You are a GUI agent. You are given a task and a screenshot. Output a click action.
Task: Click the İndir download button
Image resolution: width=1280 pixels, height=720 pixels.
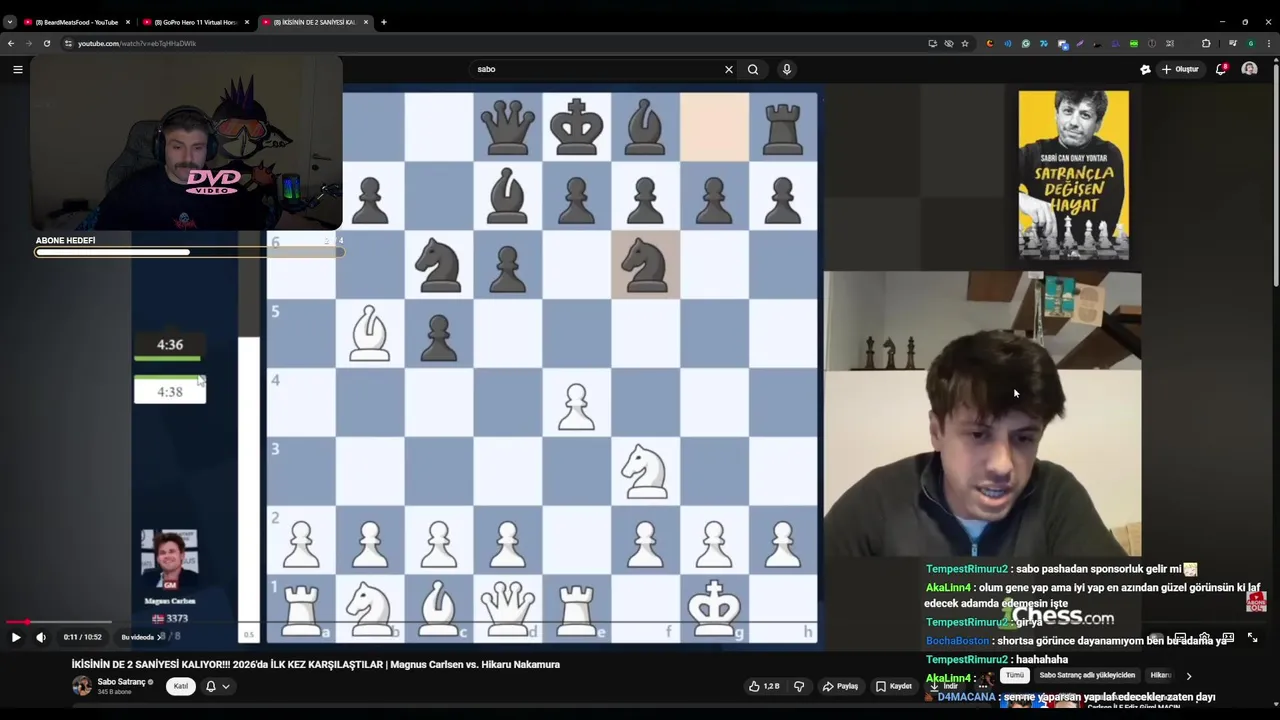[944, 686]
